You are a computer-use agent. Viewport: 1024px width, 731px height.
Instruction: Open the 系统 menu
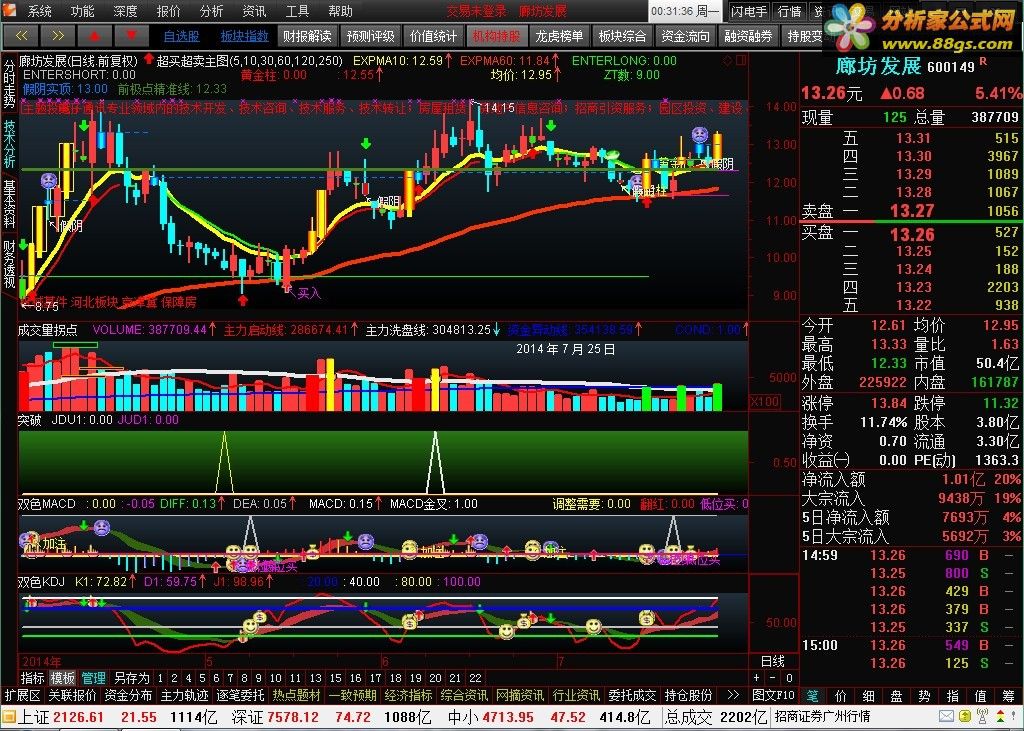point(39,11)
